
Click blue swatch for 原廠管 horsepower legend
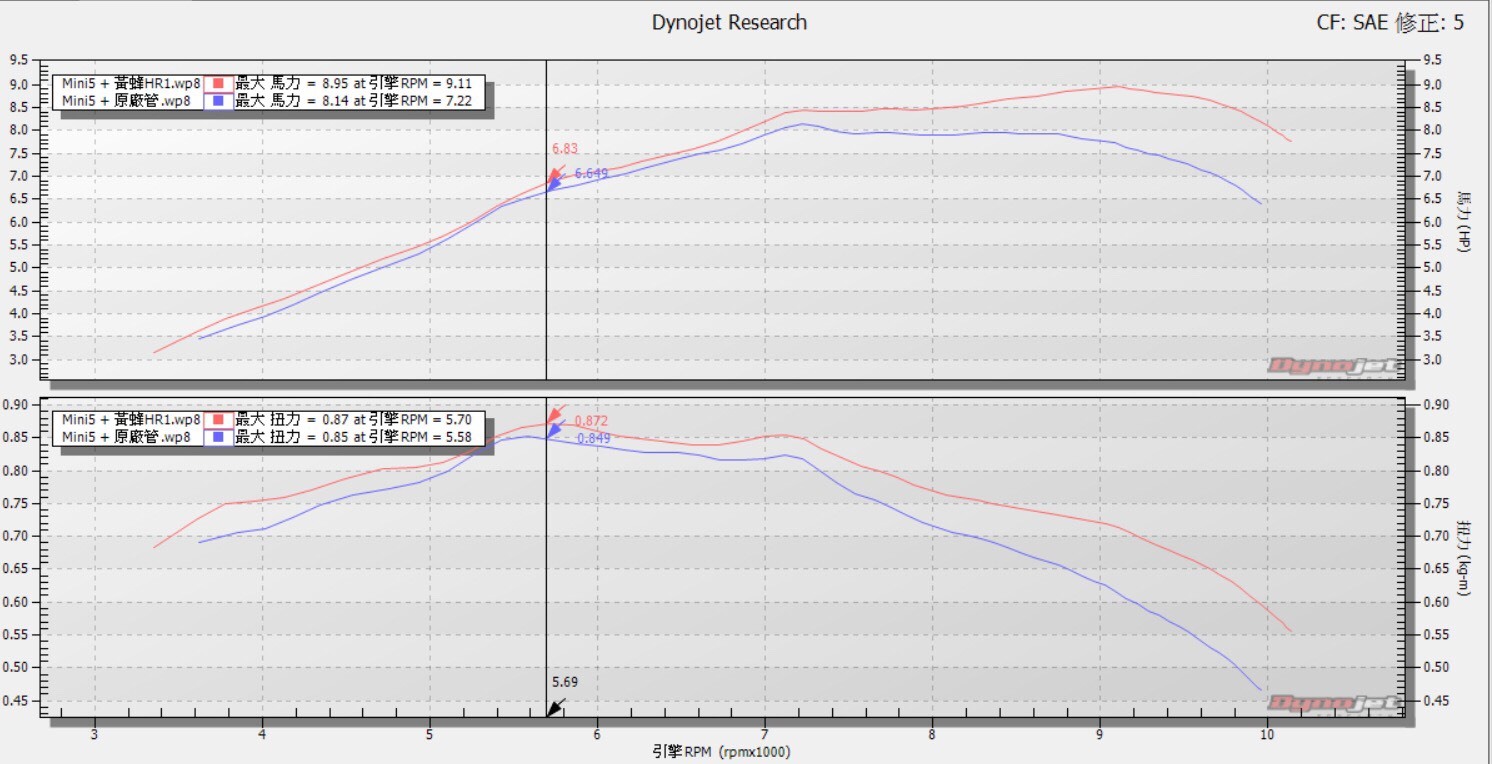click(217, 100)
